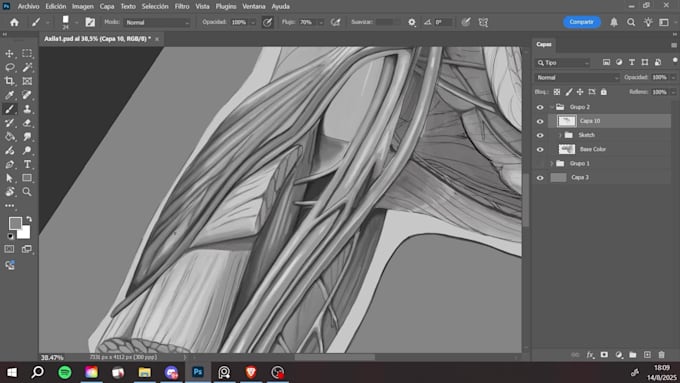
Task: Open the Search magnifier in top bar
Action: tap(631, 22)
